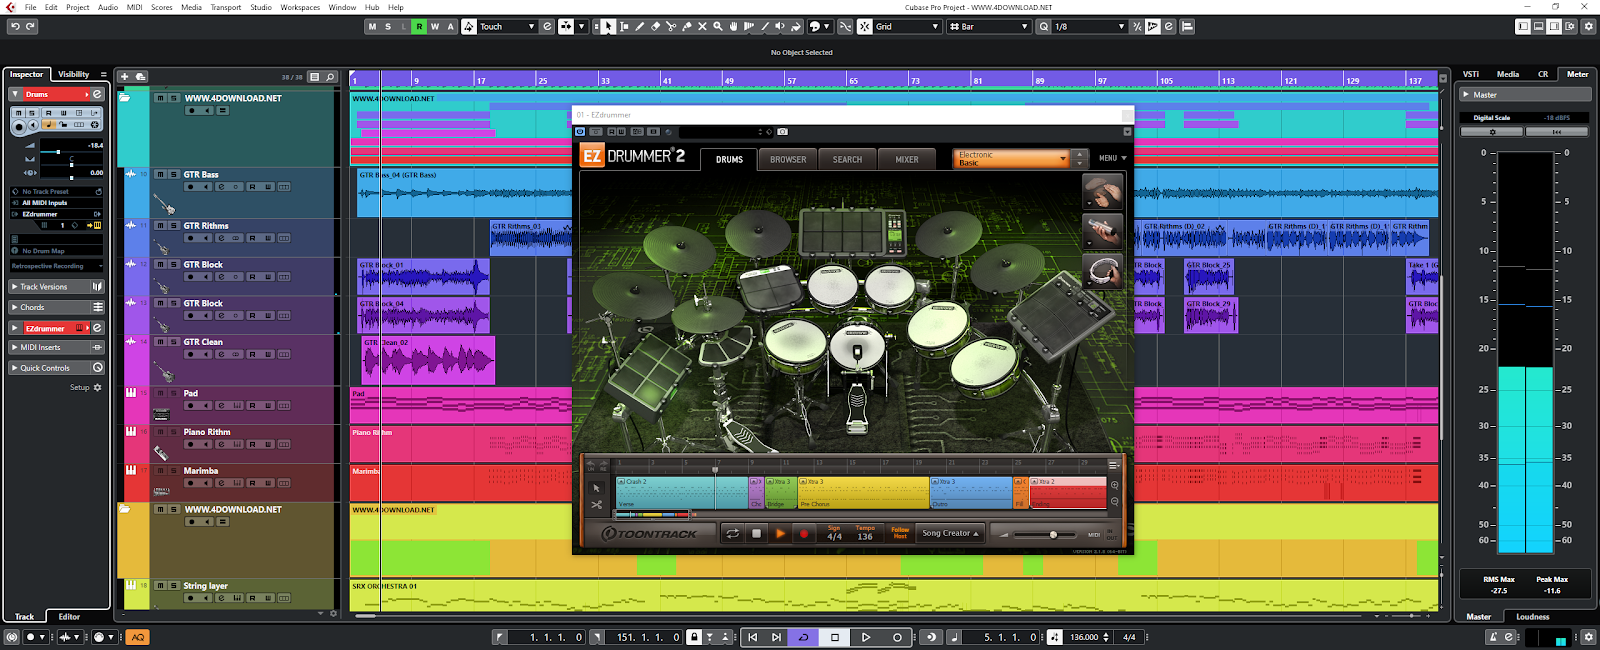Click the hand claps percussion thumbnail in EZdrummer
The width and height of the screenshot is (1600, 650).
tap(1102, 191)
